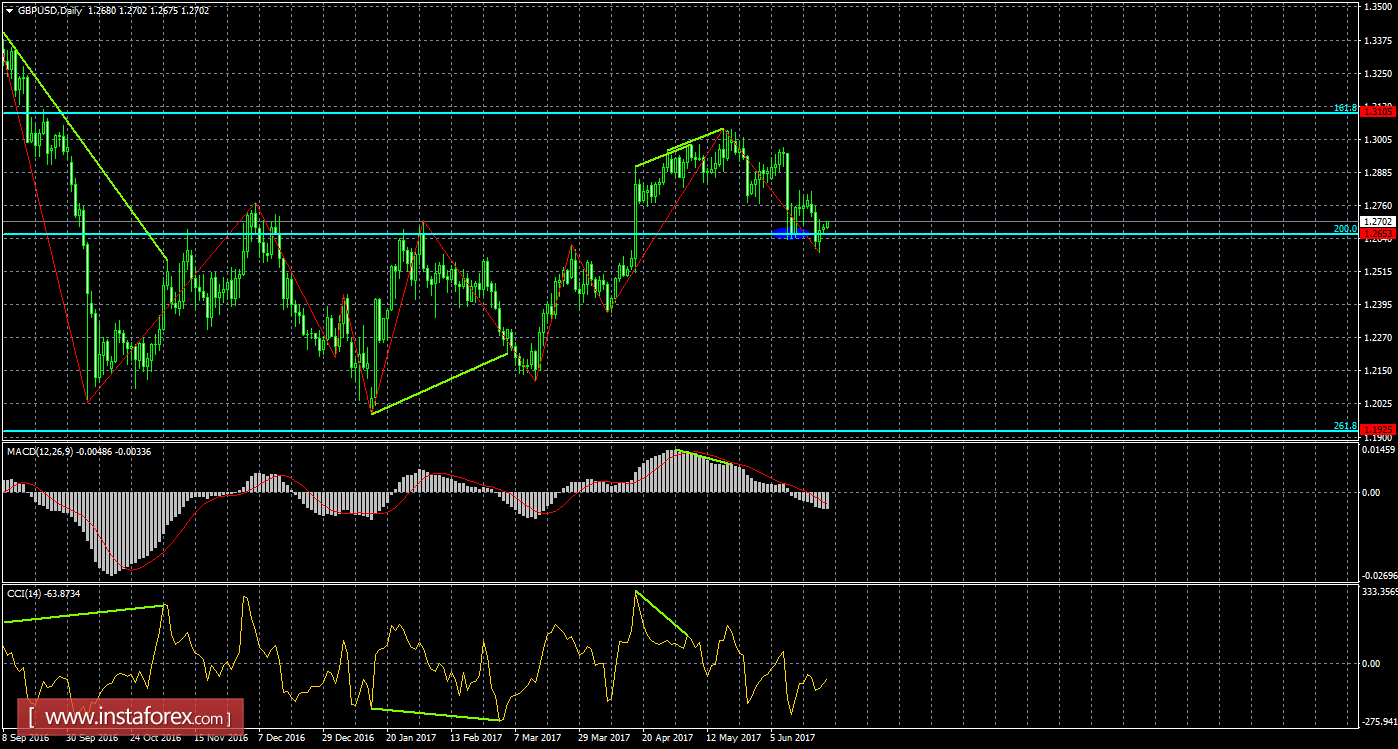Click the 20 Apr 2017 date label
The height and width of the screenshot is (749, 1398).
667,738
